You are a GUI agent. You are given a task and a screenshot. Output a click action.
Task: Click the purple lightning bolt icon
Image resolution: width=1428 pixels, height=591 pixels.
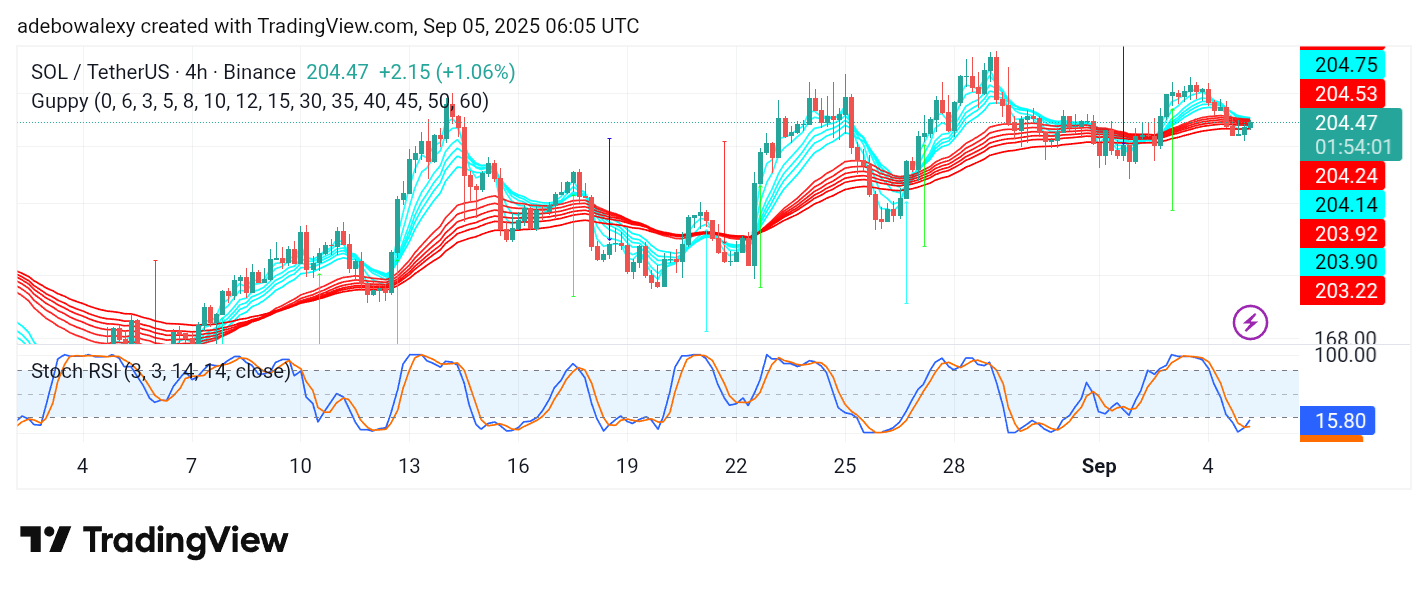click(1250, 322)
